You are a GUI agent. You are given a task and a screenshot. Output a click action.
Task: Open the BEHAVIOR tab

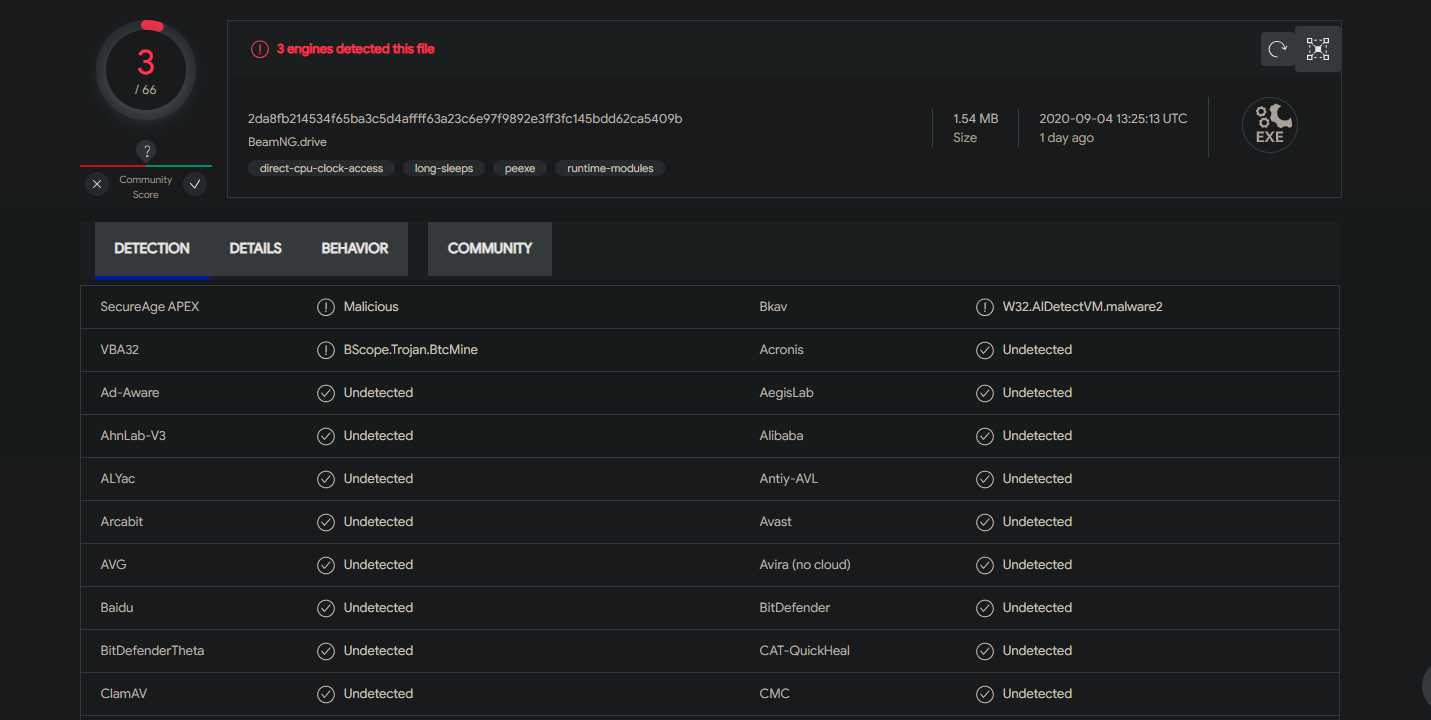click(355, 249)
